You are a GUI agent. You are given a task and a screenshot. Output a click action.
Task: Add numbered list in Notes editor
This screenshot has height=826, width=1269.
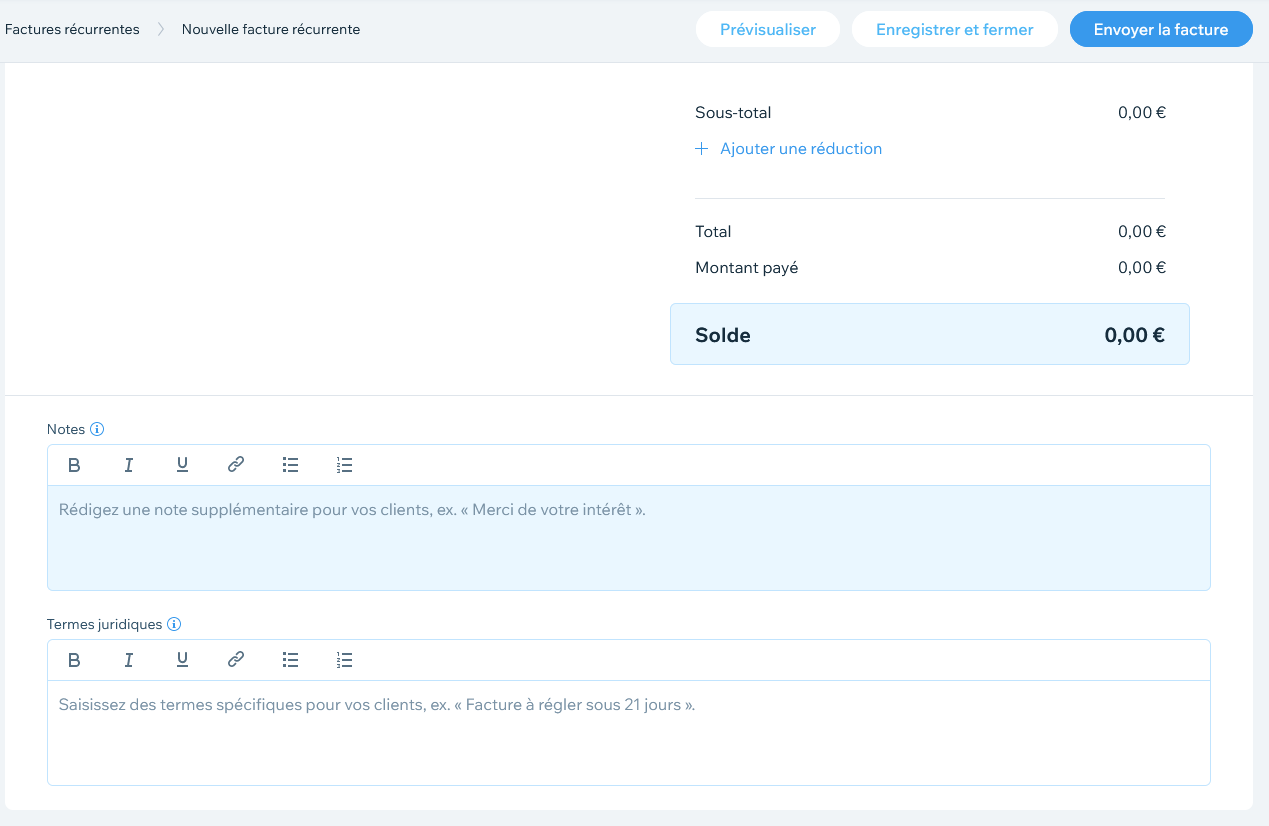[345, 465]
